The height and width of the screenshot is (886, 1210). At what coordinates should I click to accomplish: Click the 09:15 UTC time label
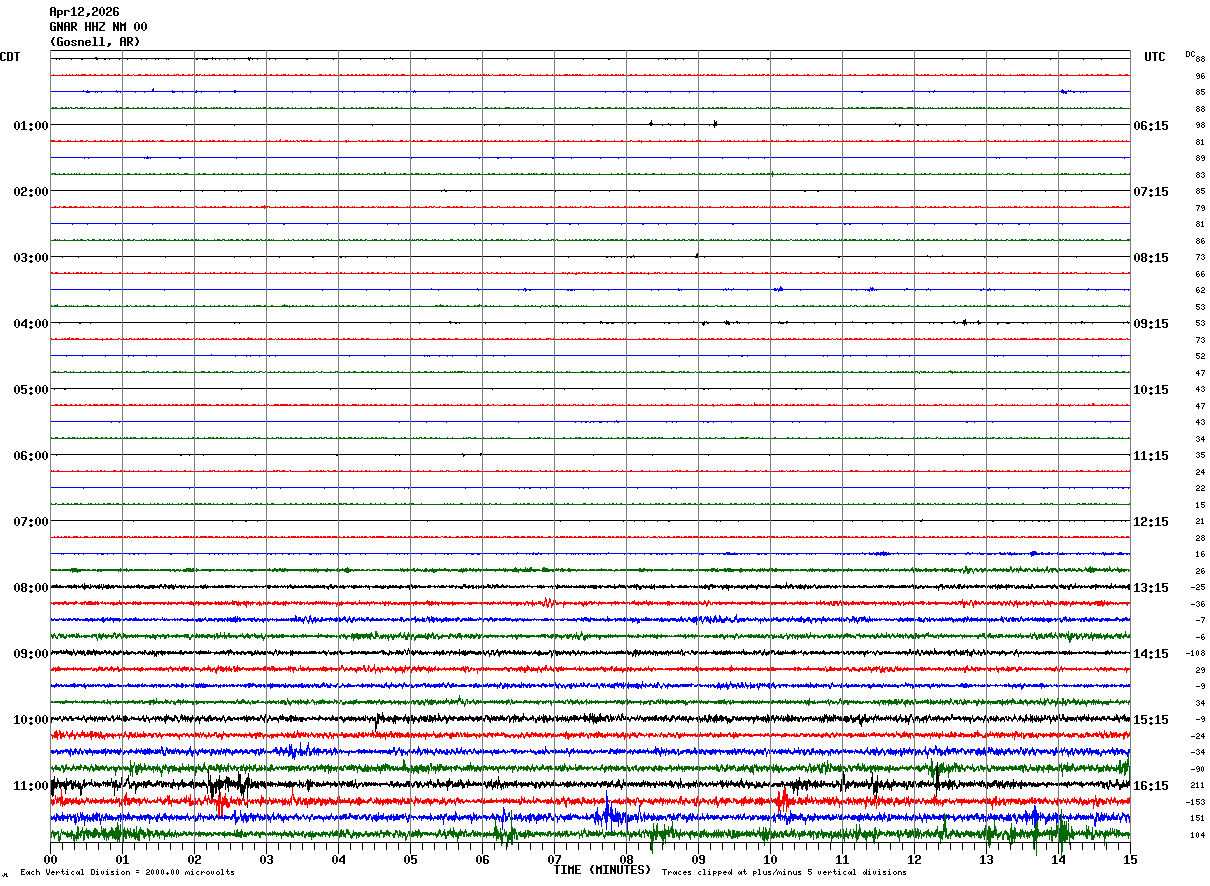coord(1151,324)
